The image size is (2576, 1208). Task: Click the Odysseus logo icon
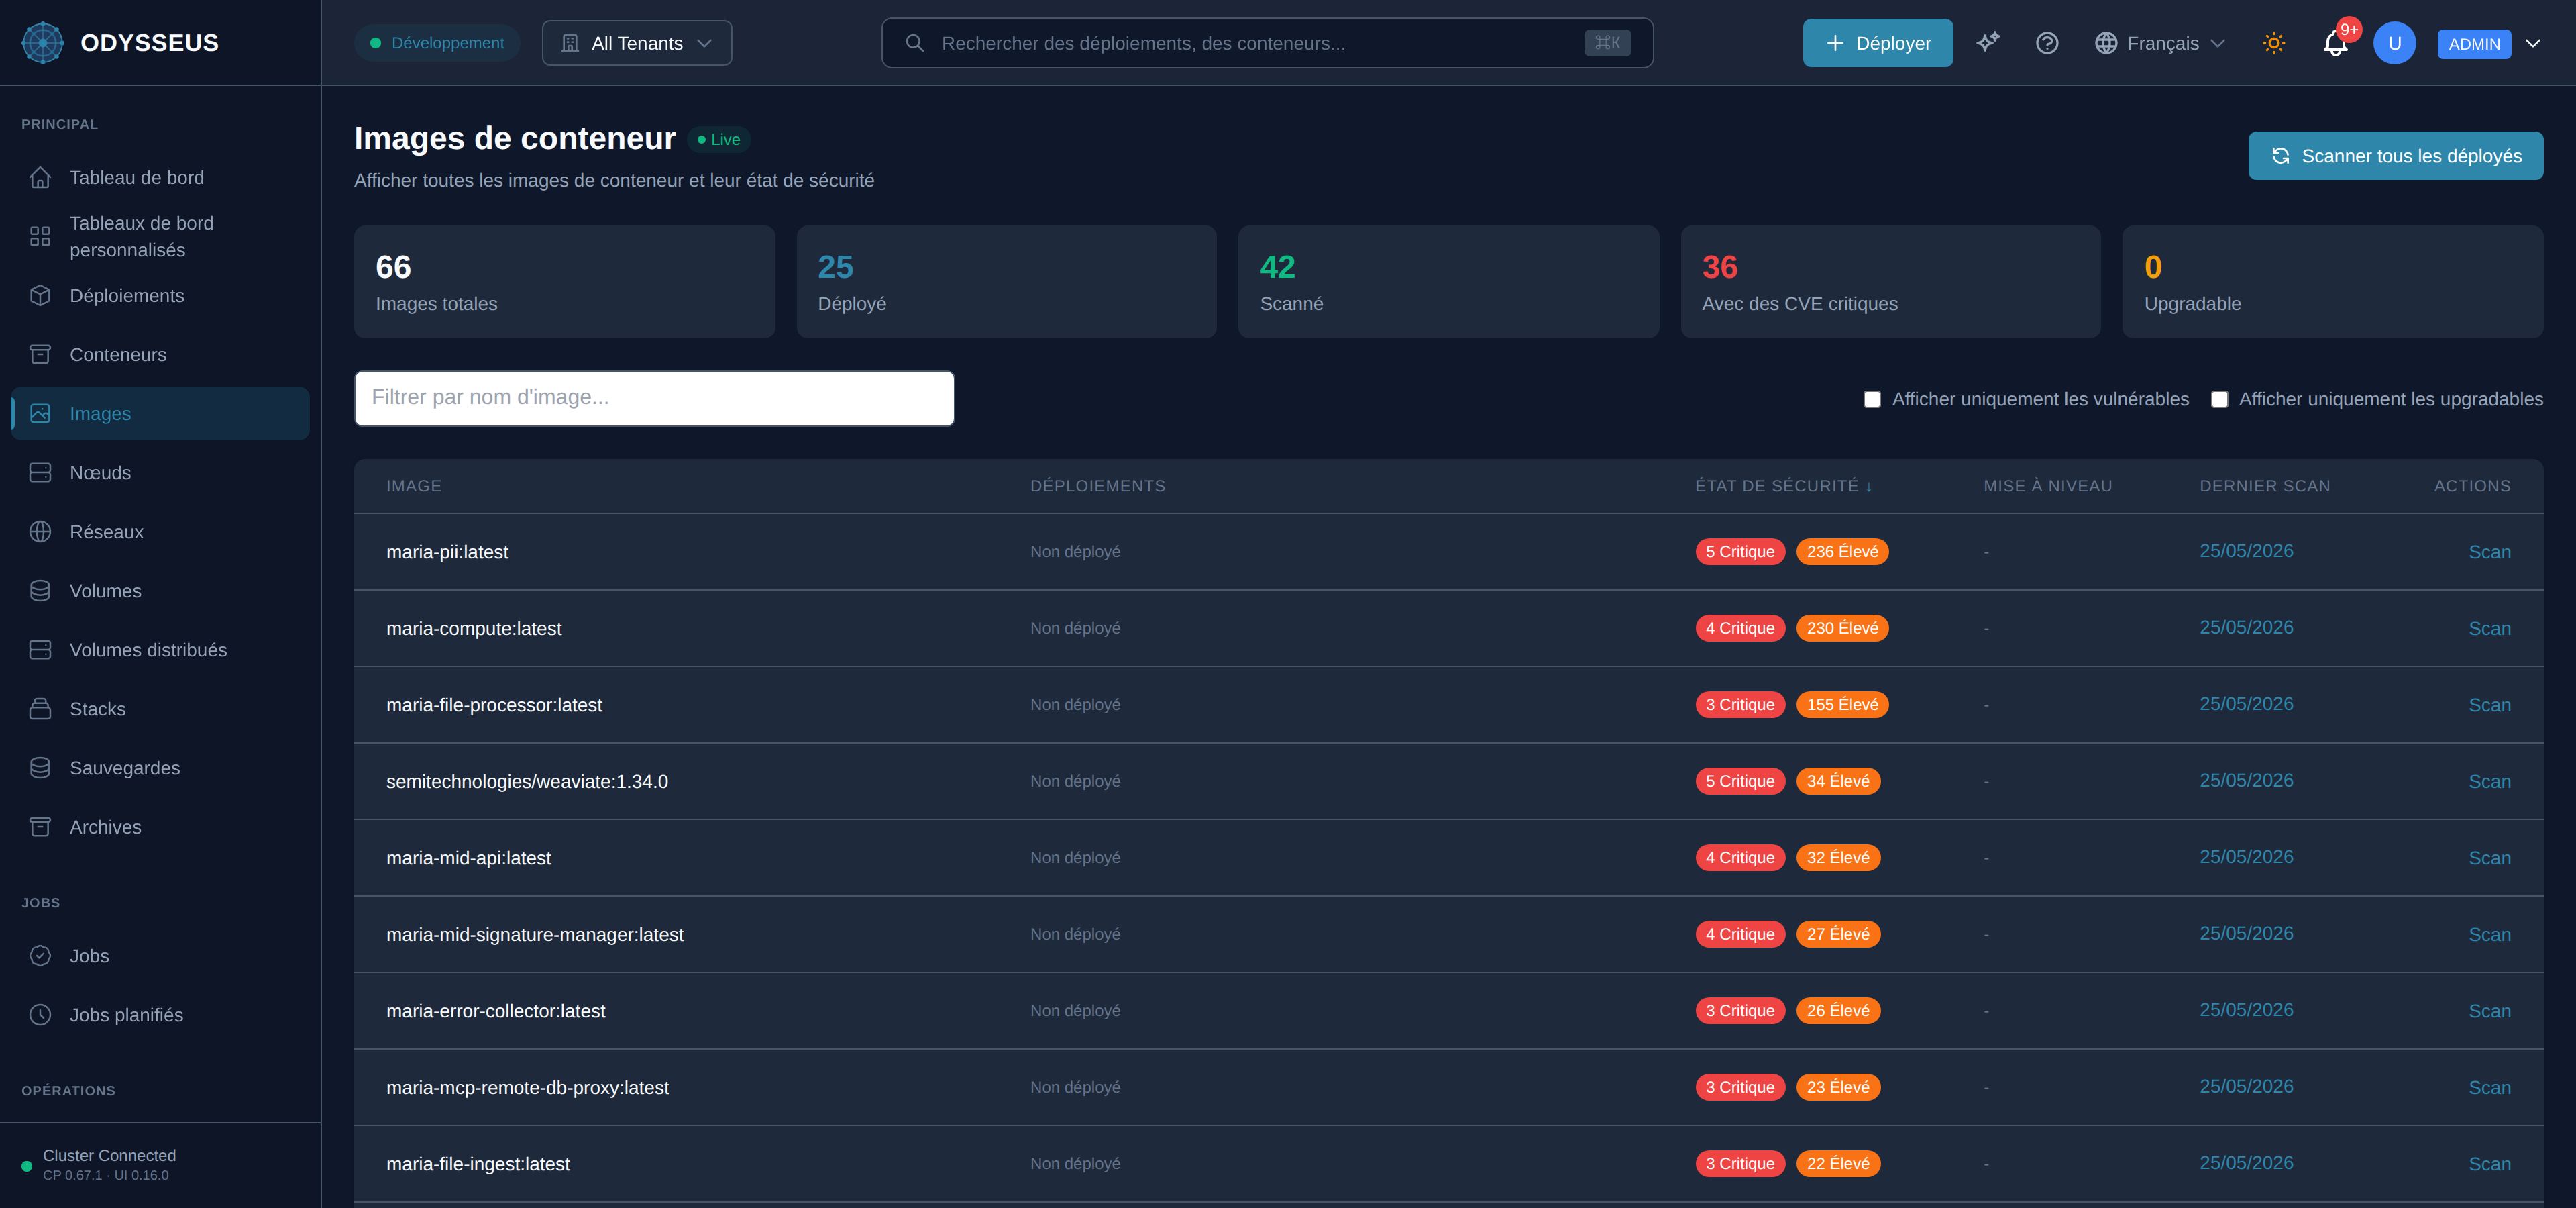tap(42, 43)
